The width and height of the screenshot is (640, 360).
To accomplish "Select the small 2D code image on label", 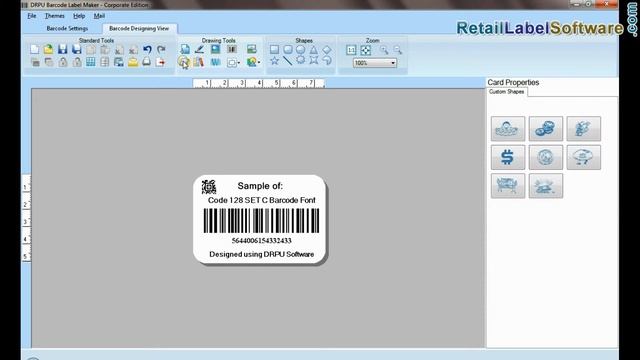I will coord(209,187).
